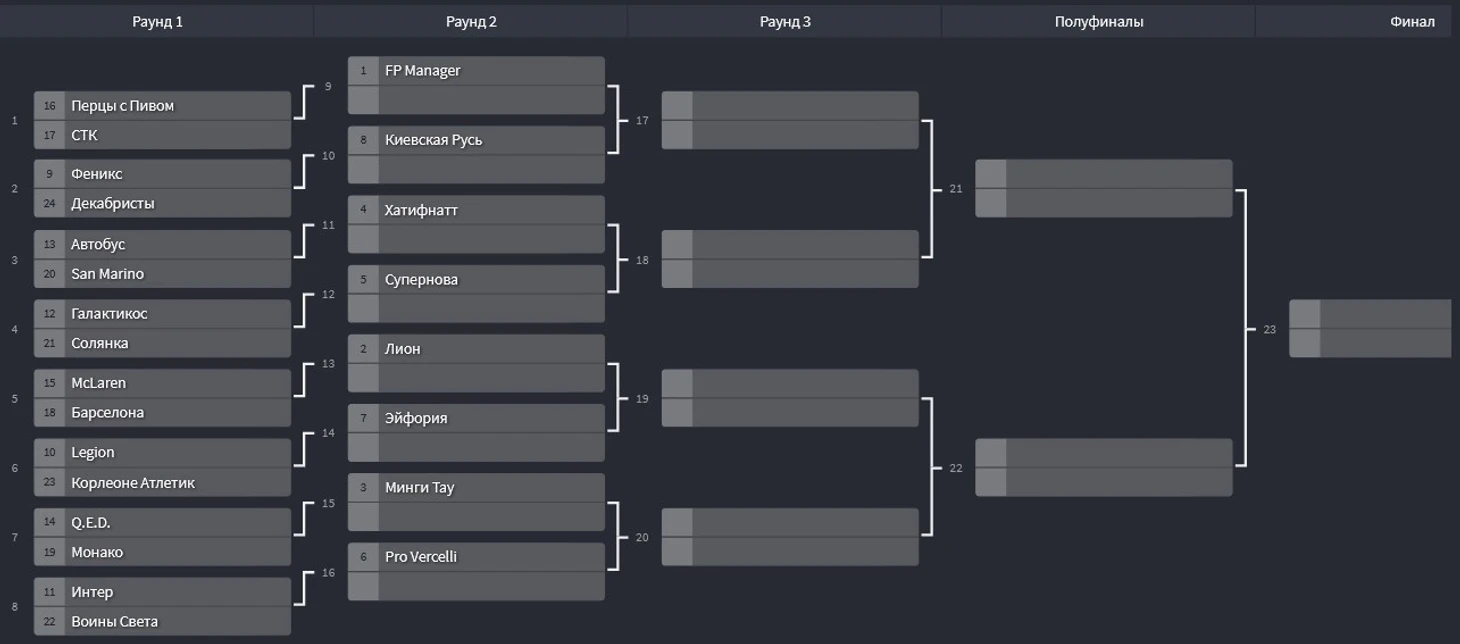Click seed badge 2 beside Лион
Image resolution: width=1460 pixels, height=644 pixels.
pos(363,349)
